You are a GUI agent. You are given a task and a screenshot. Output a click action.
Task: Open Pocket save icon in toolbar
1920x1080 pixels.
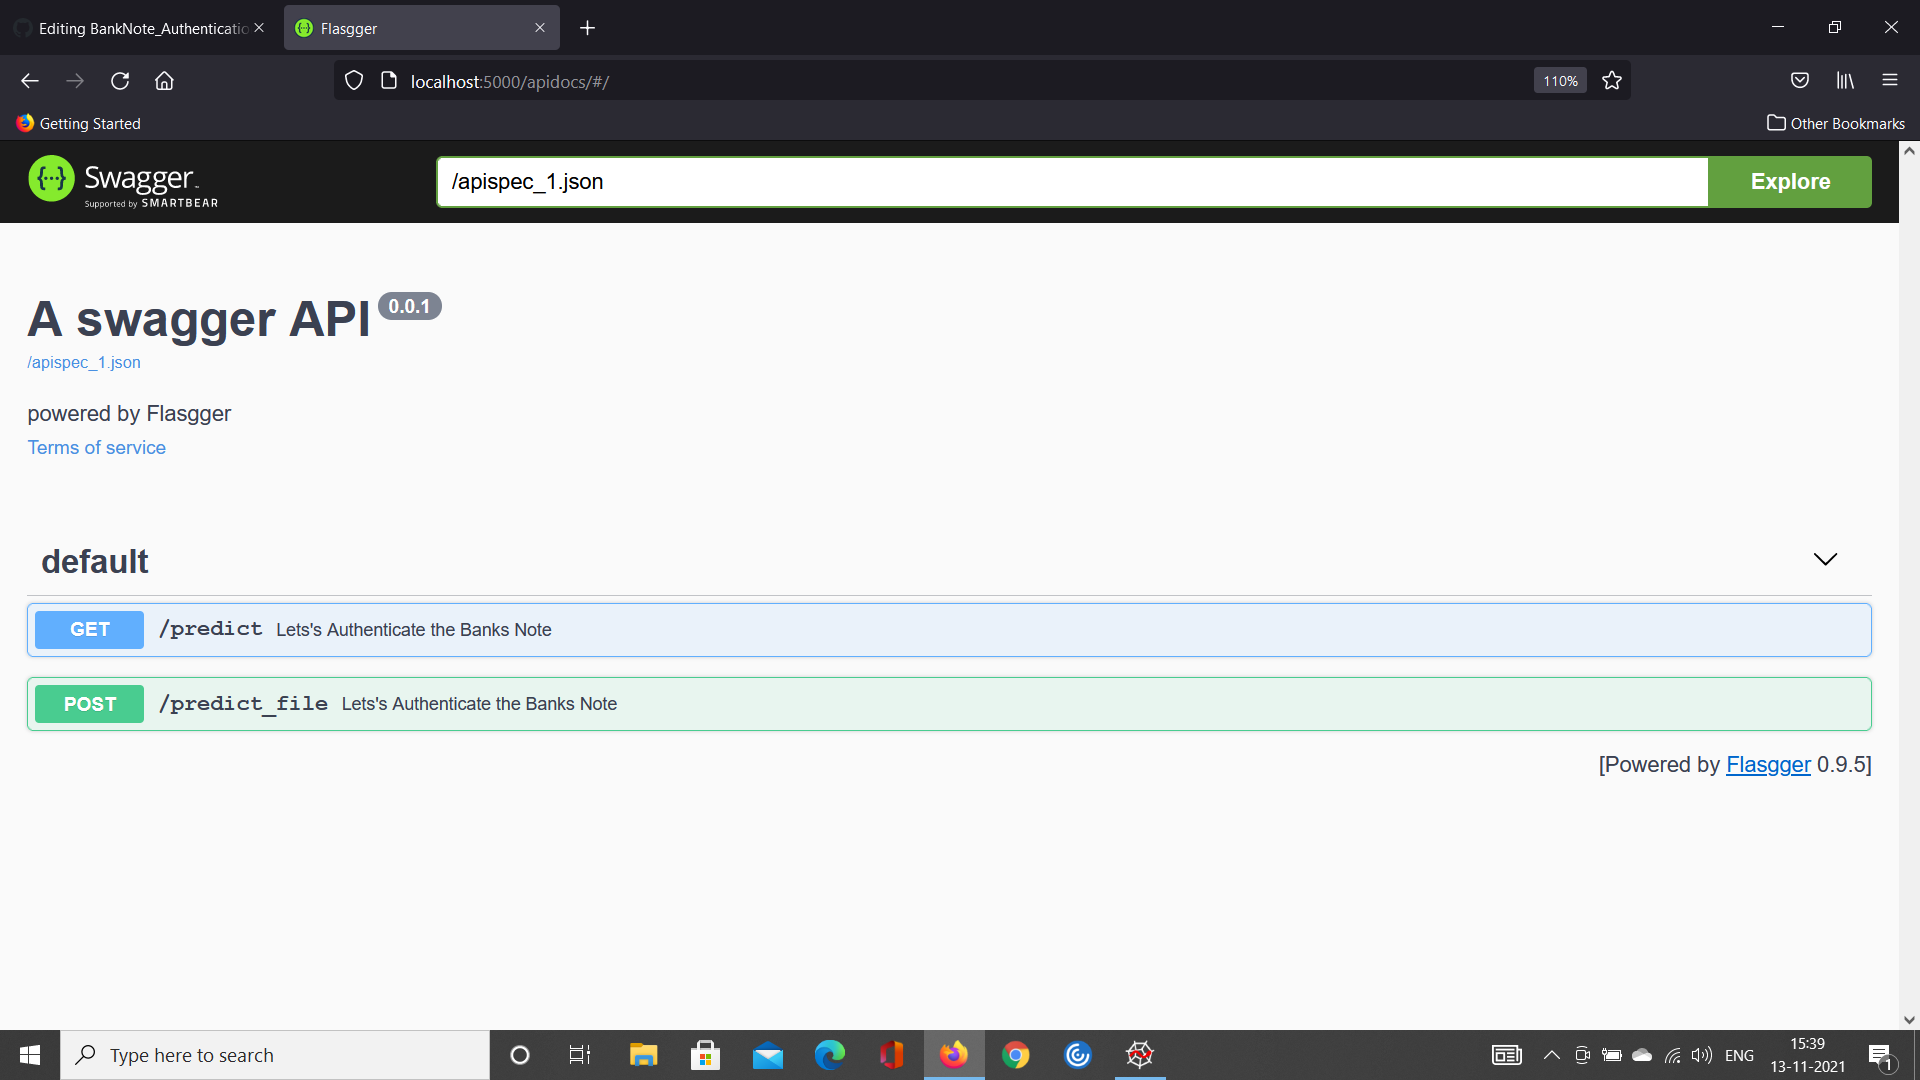[x=1799, y=81]
